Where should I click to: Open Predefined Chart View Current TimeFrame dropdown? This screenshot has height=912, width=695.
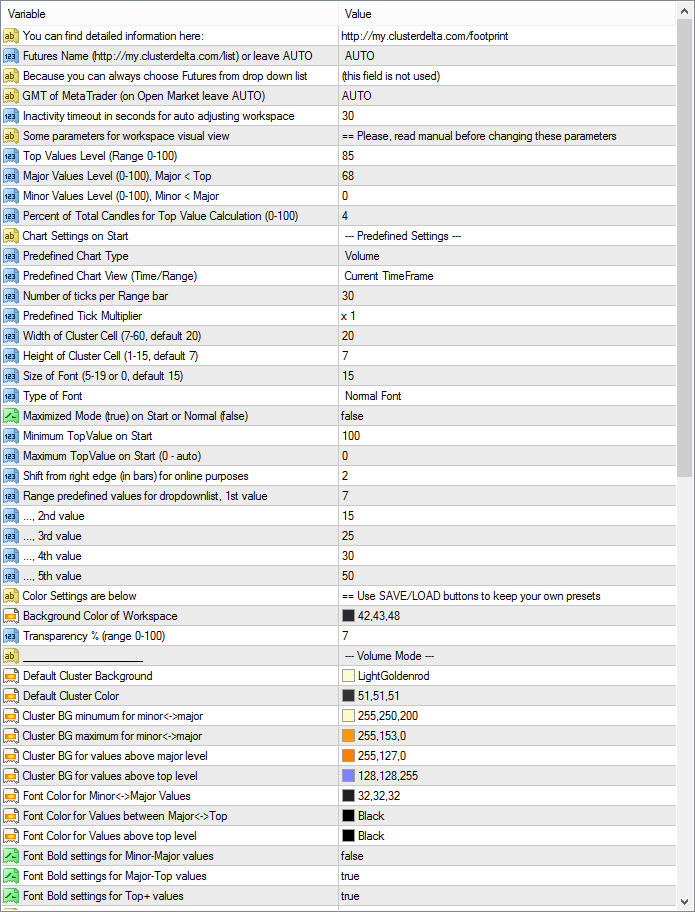pos(388,276)
